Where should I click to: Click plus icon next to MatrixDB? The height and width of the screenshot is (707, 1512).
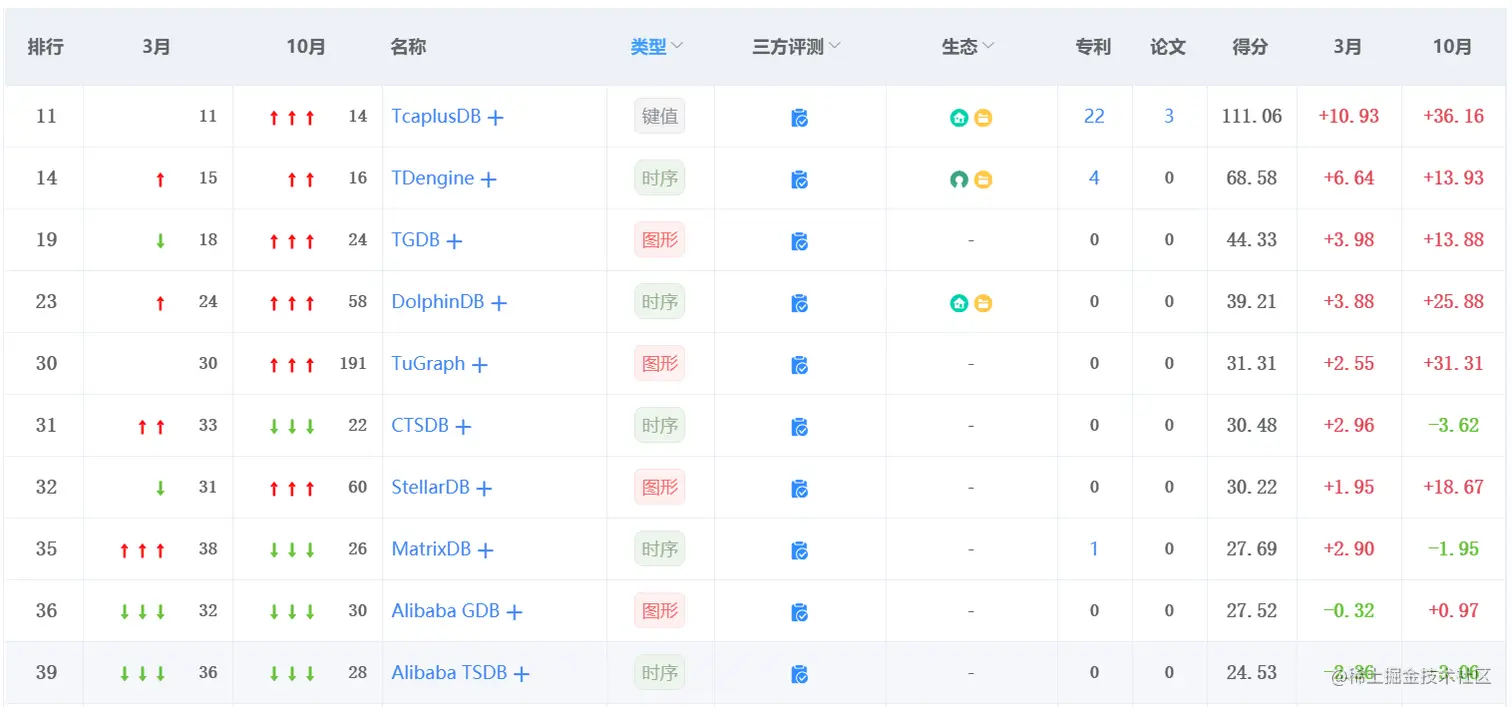pos(486,551)
